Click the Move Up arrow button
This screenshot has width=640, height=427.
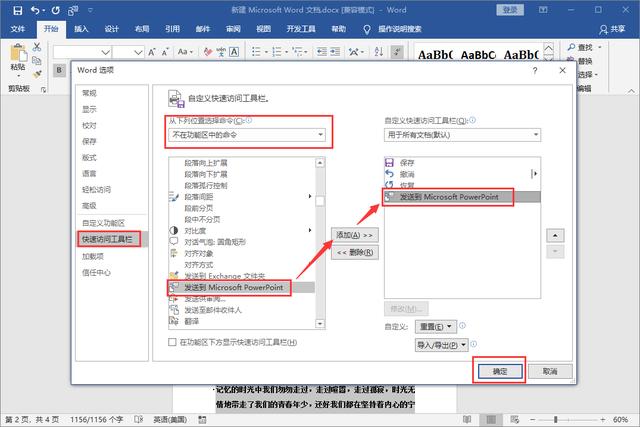click(x=555, y=235)
